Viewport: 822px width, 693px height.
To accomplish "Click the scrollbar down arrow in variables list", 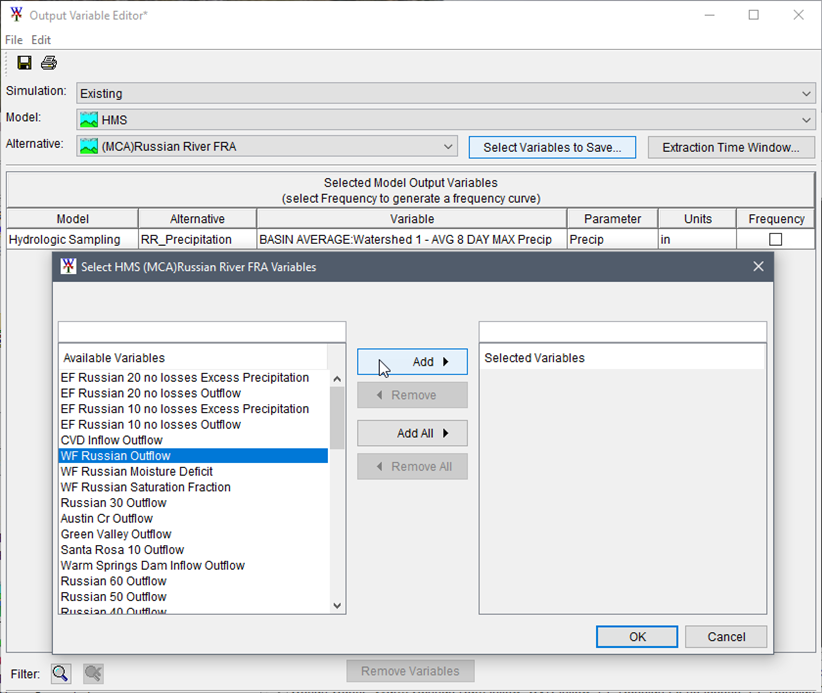I will point(337,605).
